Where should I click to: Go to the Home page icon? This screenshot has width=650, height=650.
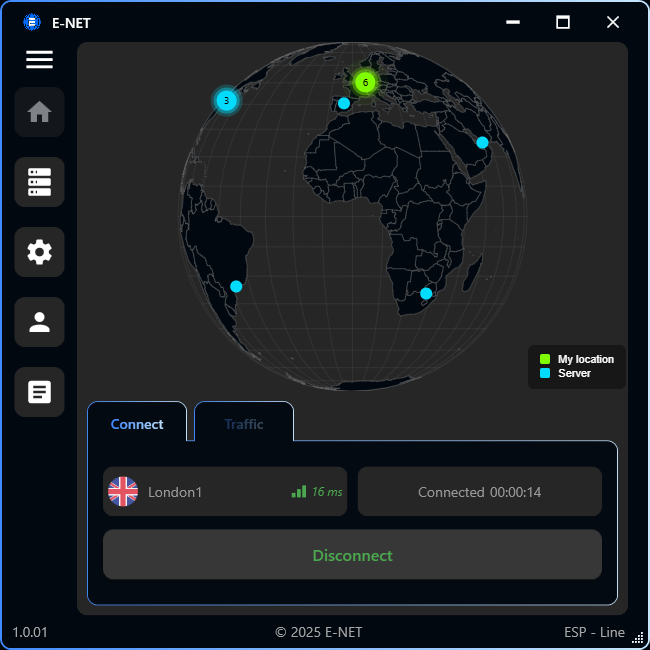tap(39, 112)
